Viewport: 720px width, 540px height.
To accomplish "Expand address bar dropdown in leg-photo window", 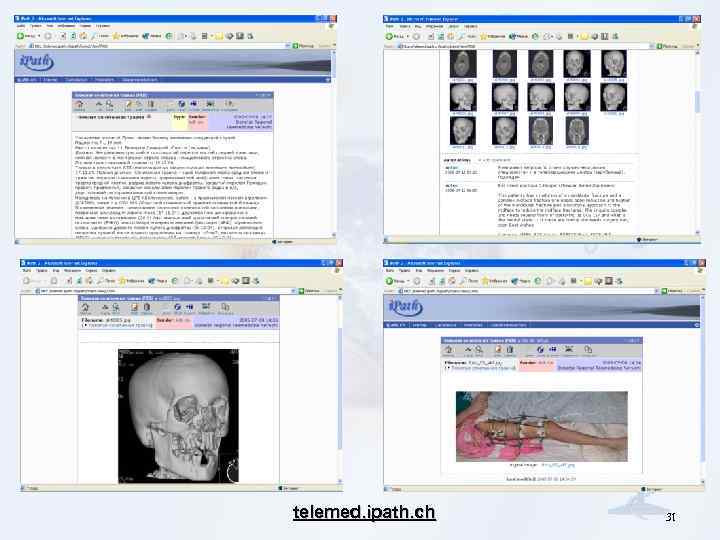I will (657, 291).
